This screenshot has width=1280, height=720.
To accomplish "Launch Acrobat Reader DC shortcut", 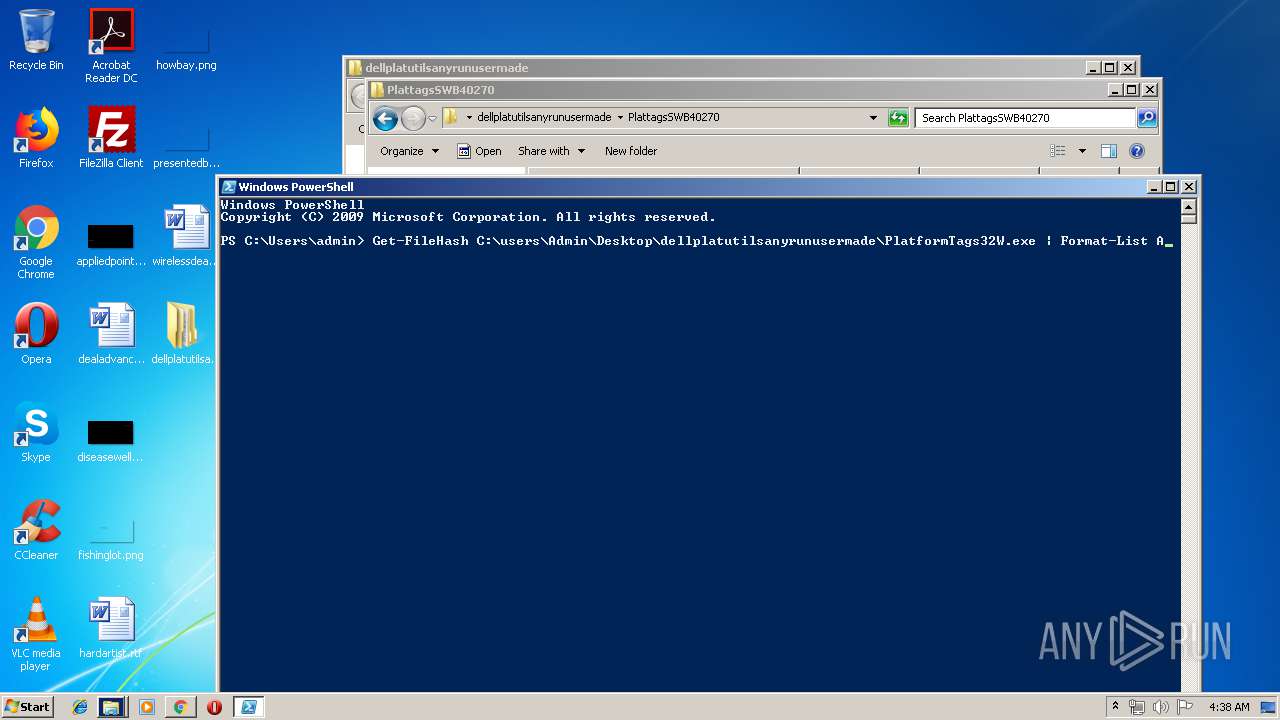I will [x=111, y=46].
